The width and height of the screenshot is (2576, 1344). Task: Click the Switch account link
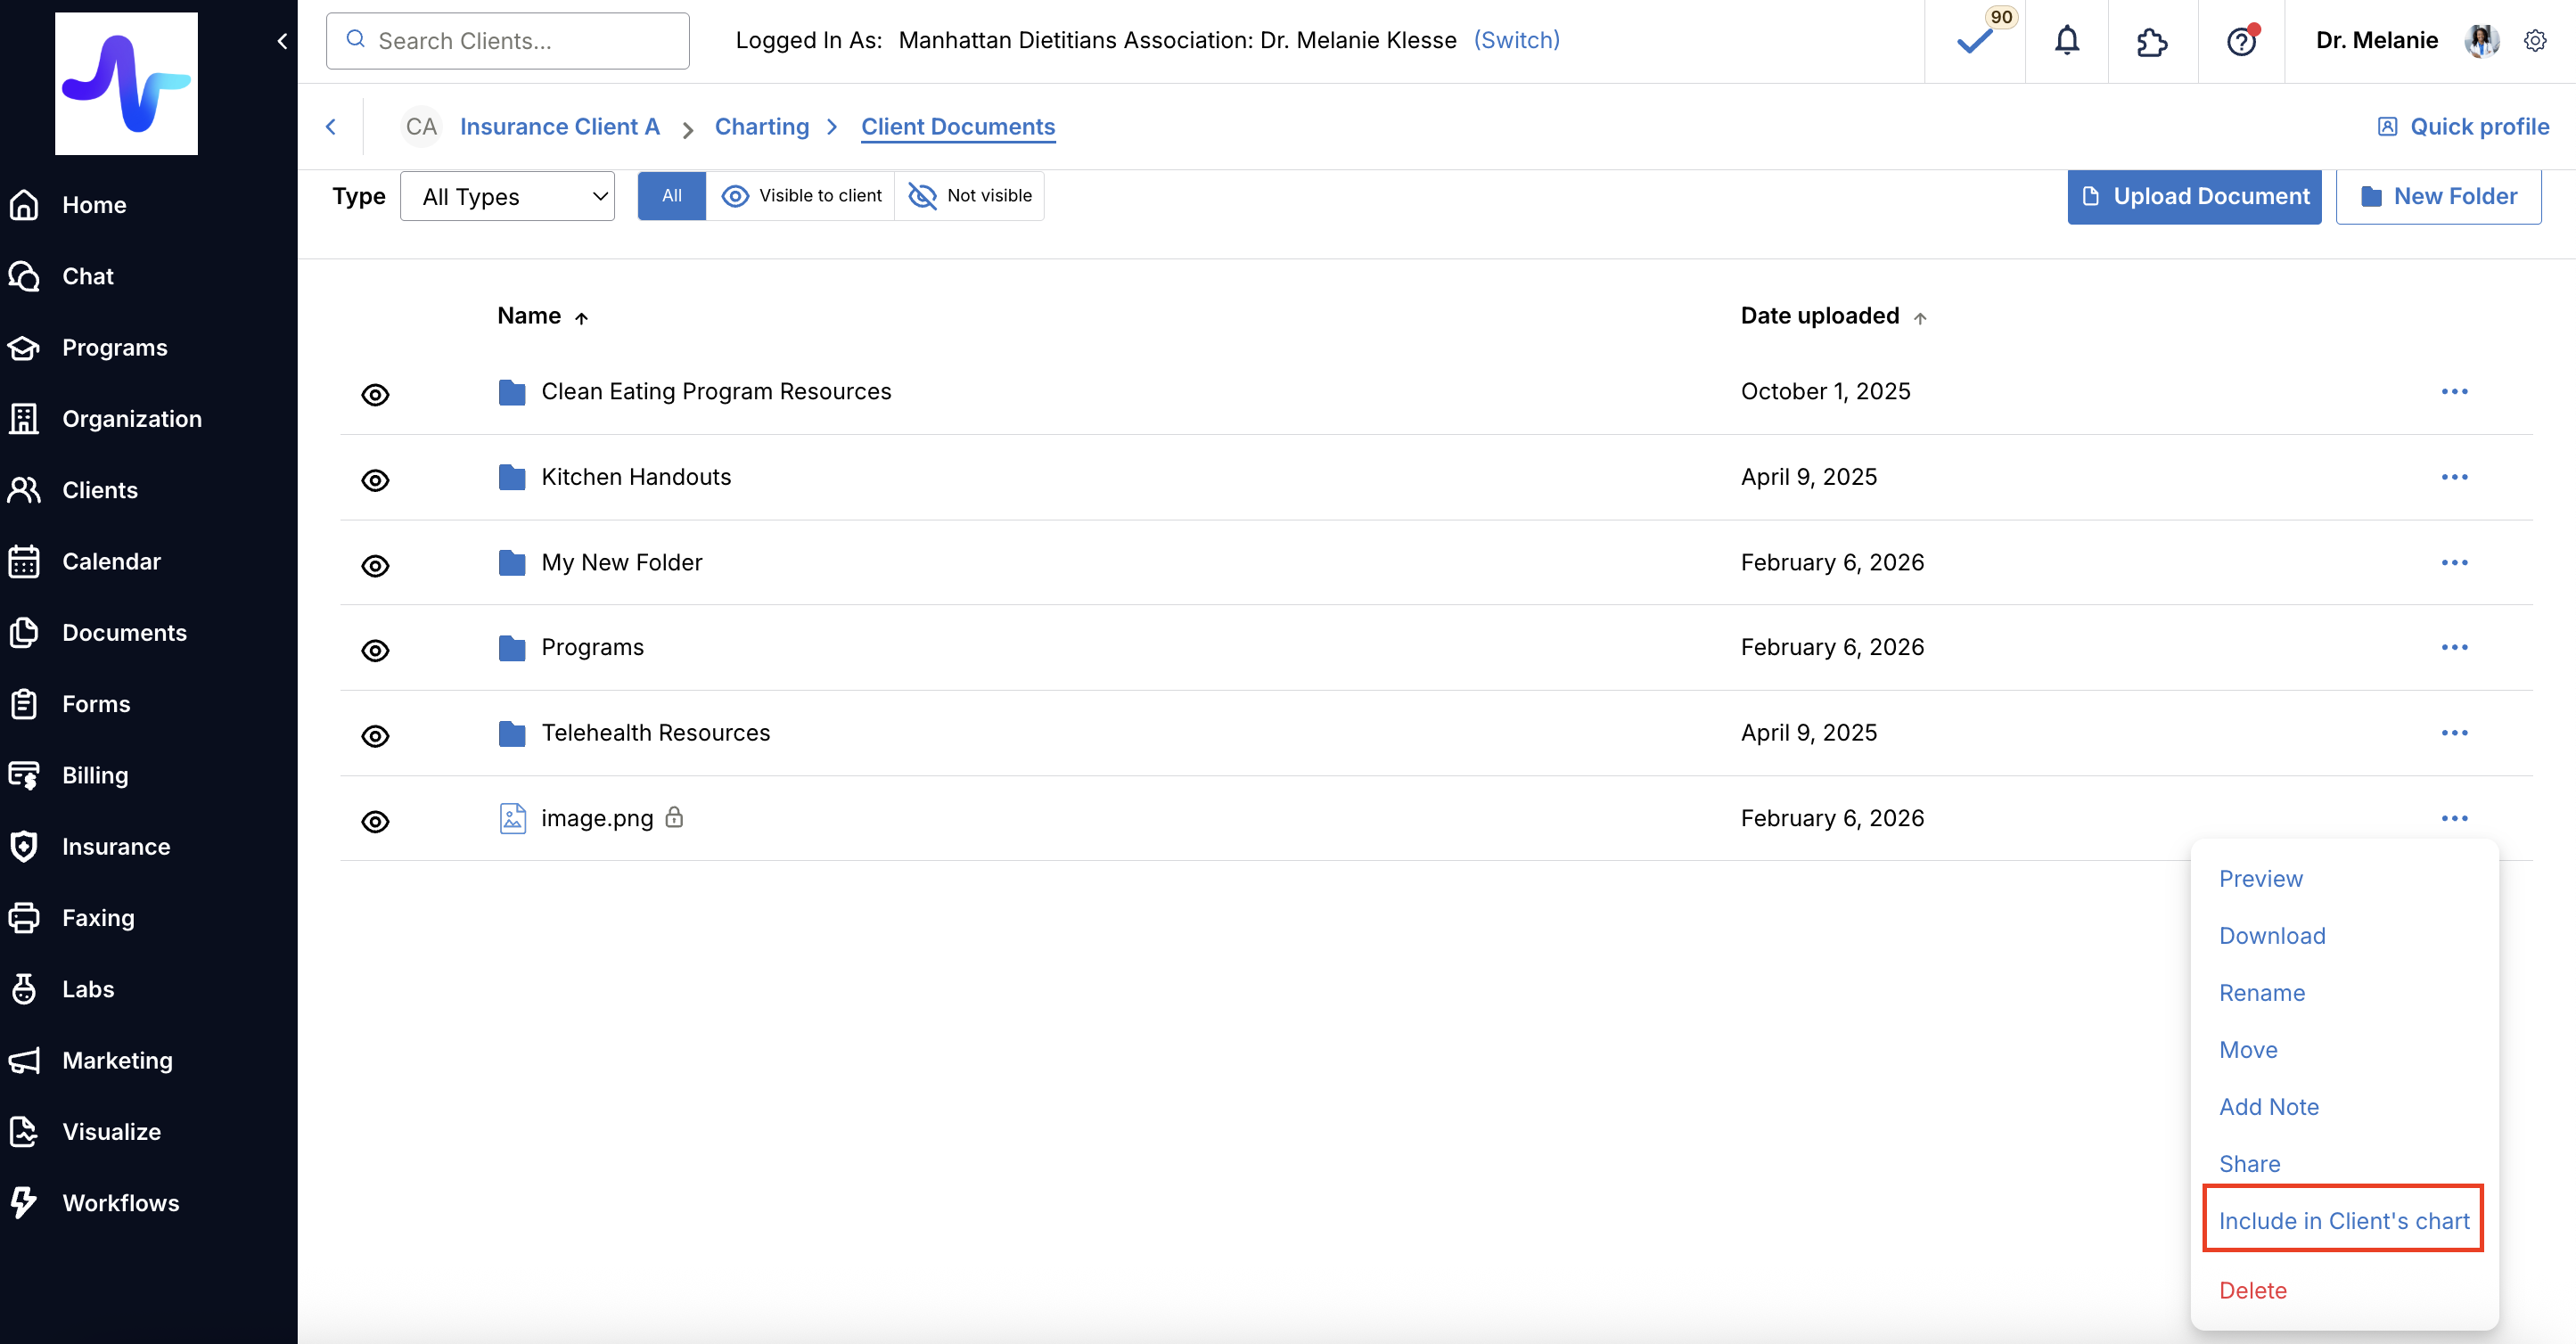(1516, 40)
